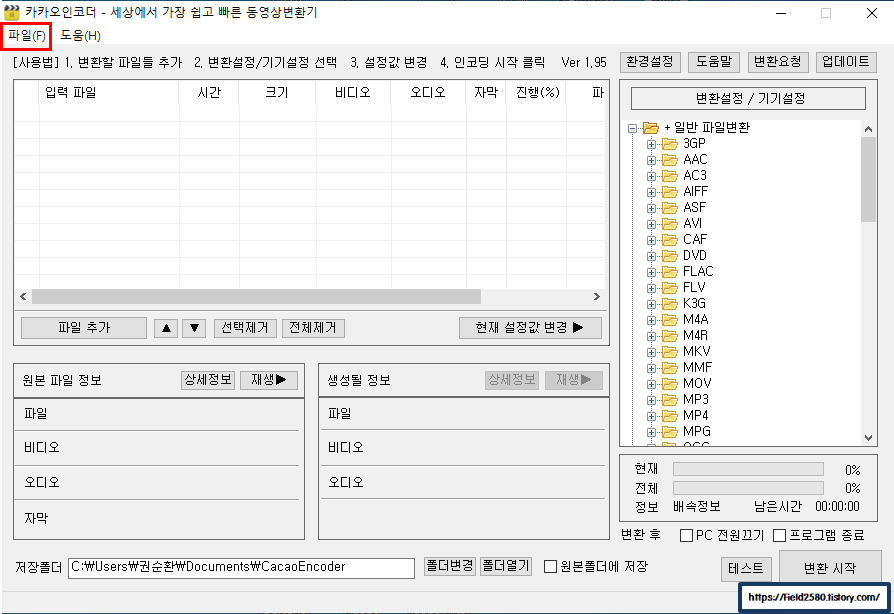The width and height of the screenshot is (894, 614).
Task: Select the M4A folder icon
Action: click(669, 320)
